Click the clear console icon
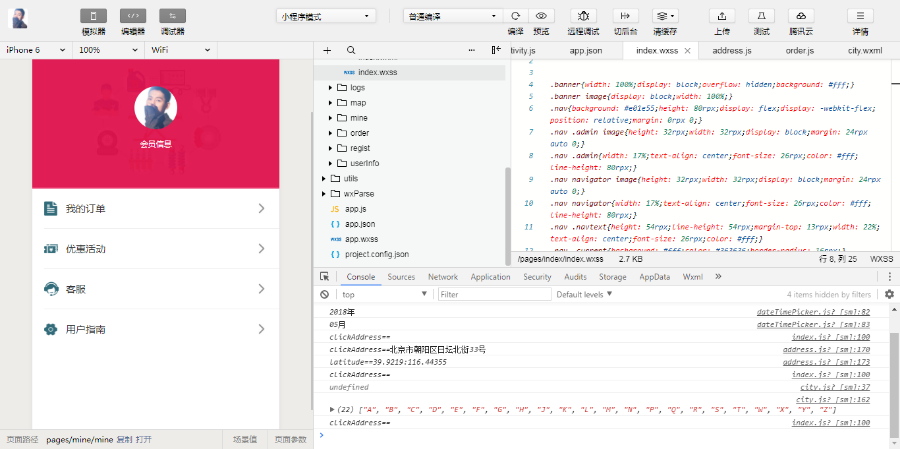 (x=325, y=294)
